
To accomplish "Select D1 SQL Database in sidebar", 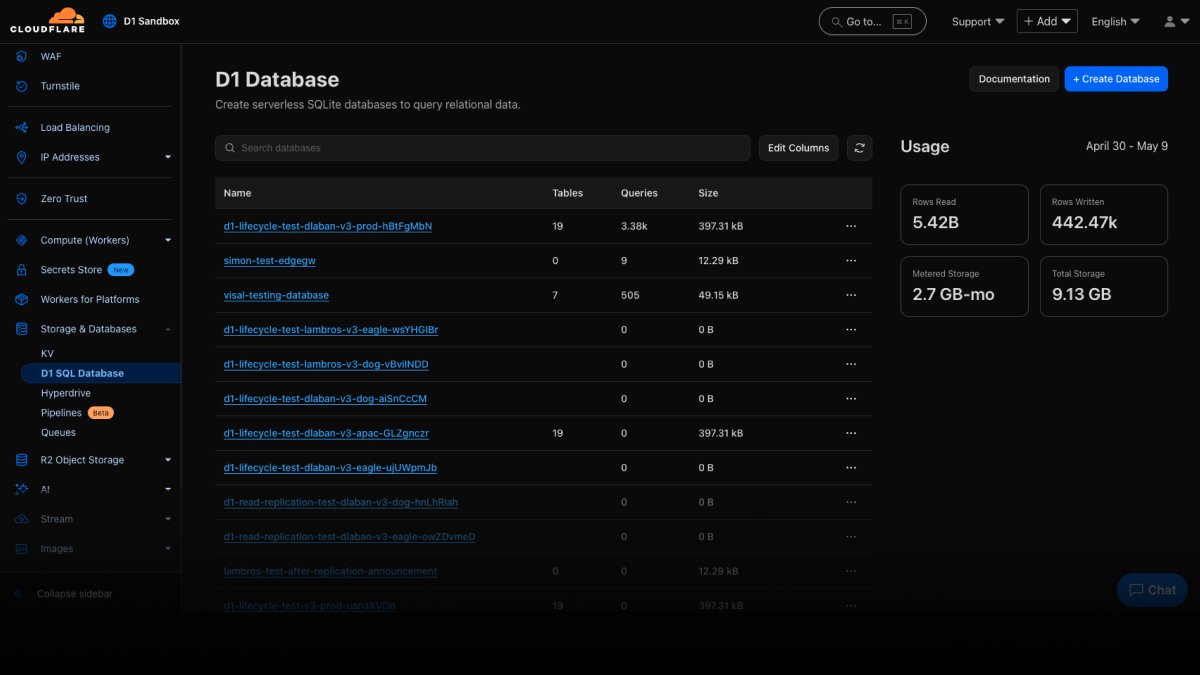I will pyautogui.click(x=82, y=373).
